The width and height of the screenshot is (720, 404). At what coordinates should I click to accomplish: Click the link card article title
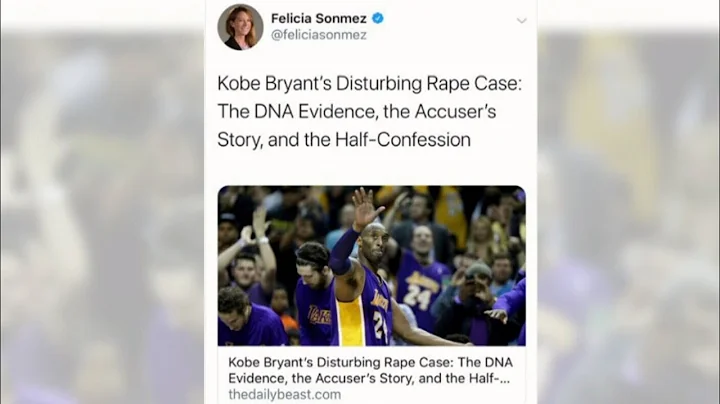[370, 359]
